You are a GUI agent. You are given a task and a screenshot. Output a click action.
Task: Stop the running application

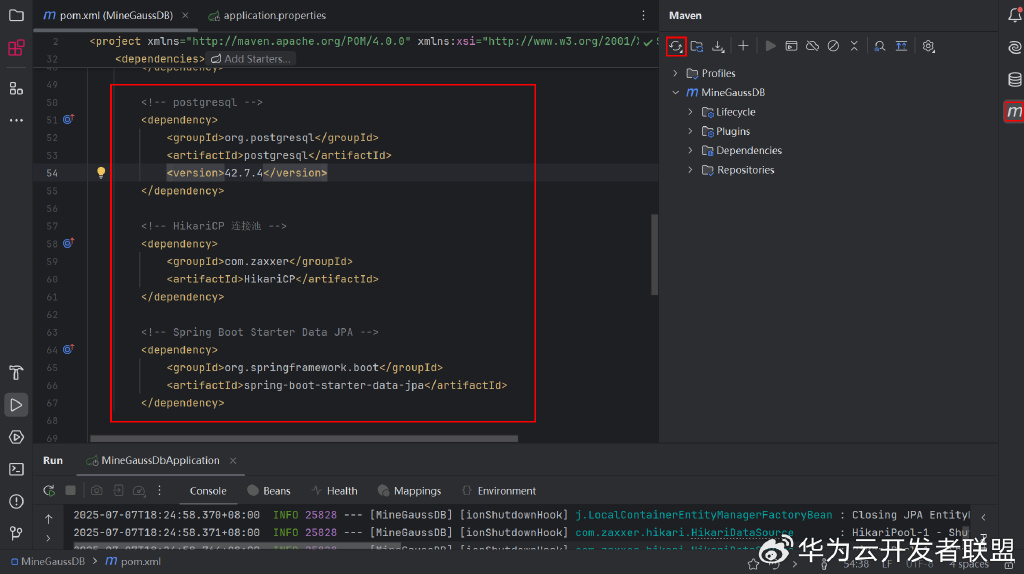[71, 490]
